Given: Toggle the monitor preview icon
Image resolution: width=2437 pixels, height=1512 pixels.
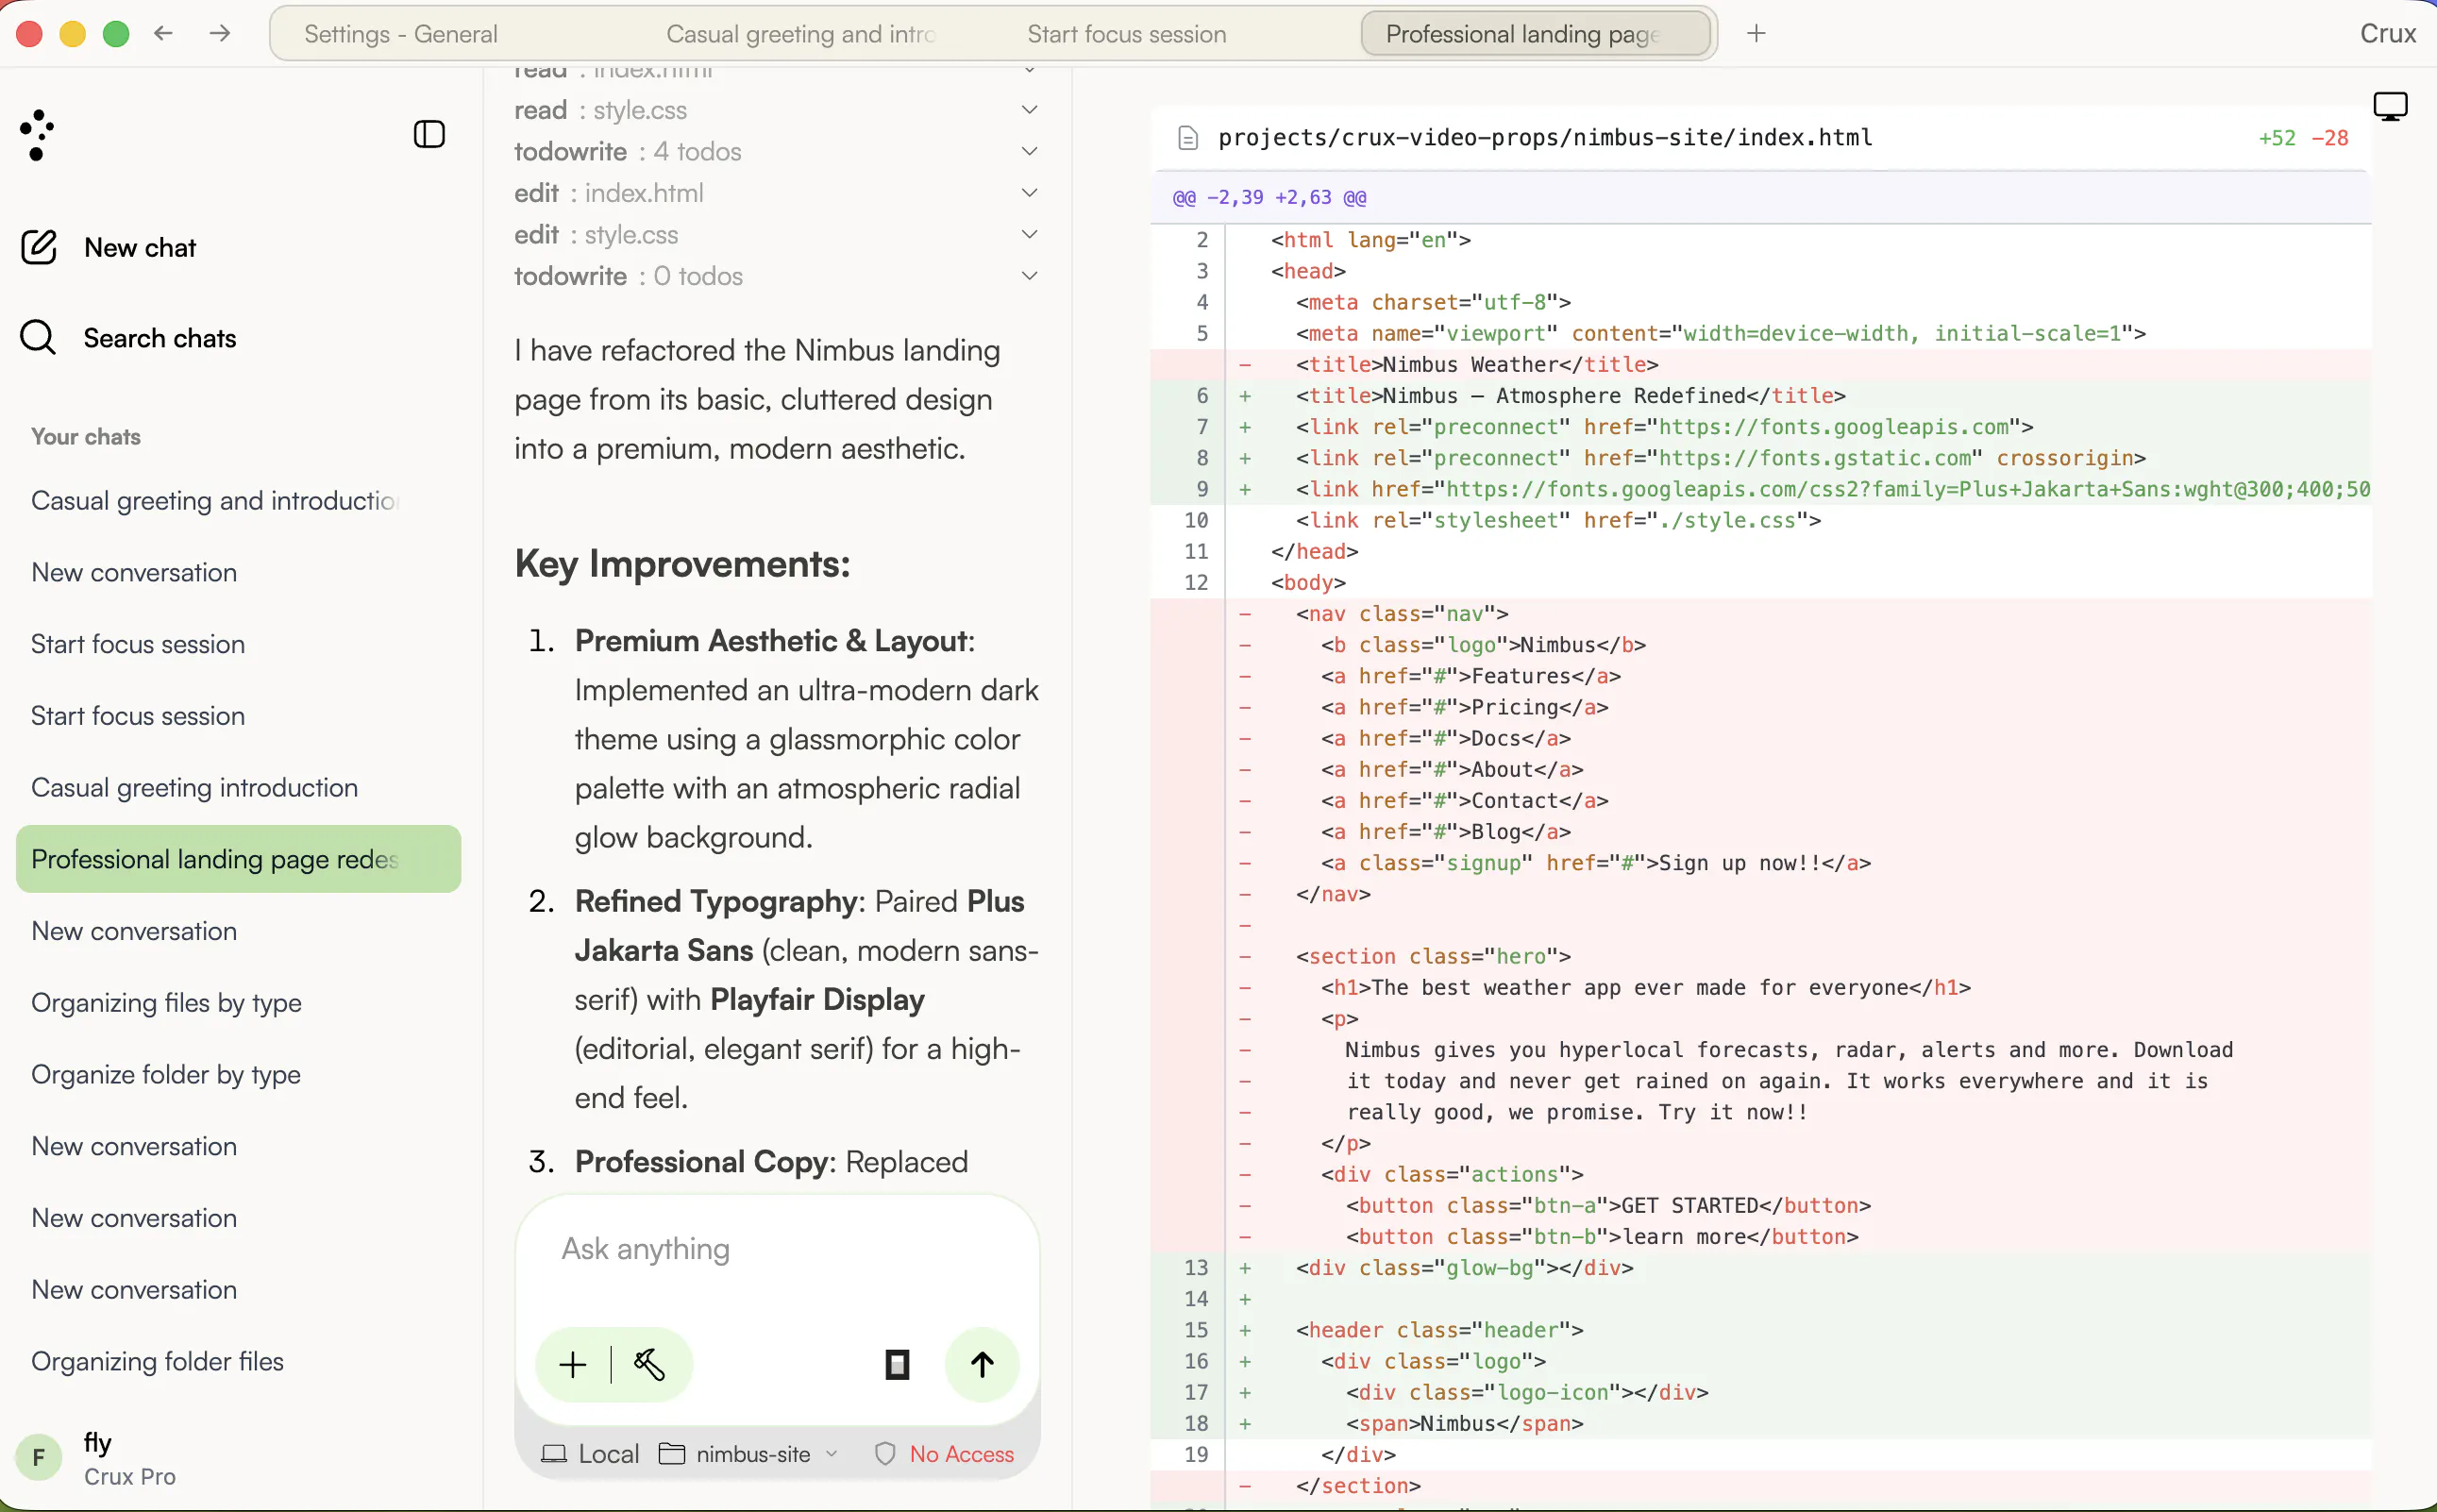Looking at the screenshot, I should tap(2390, 106).
